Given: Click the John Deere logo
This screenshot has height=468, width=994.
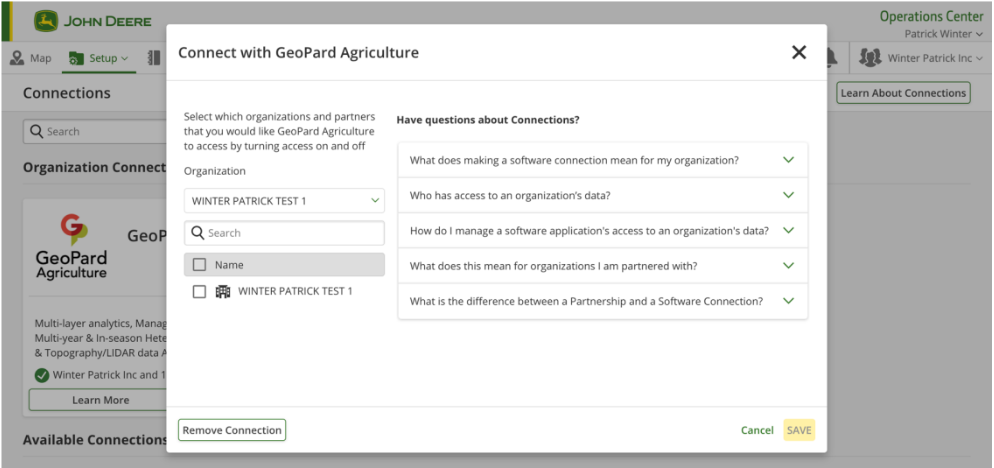Looking at the screenshot, I should [46, 21].
